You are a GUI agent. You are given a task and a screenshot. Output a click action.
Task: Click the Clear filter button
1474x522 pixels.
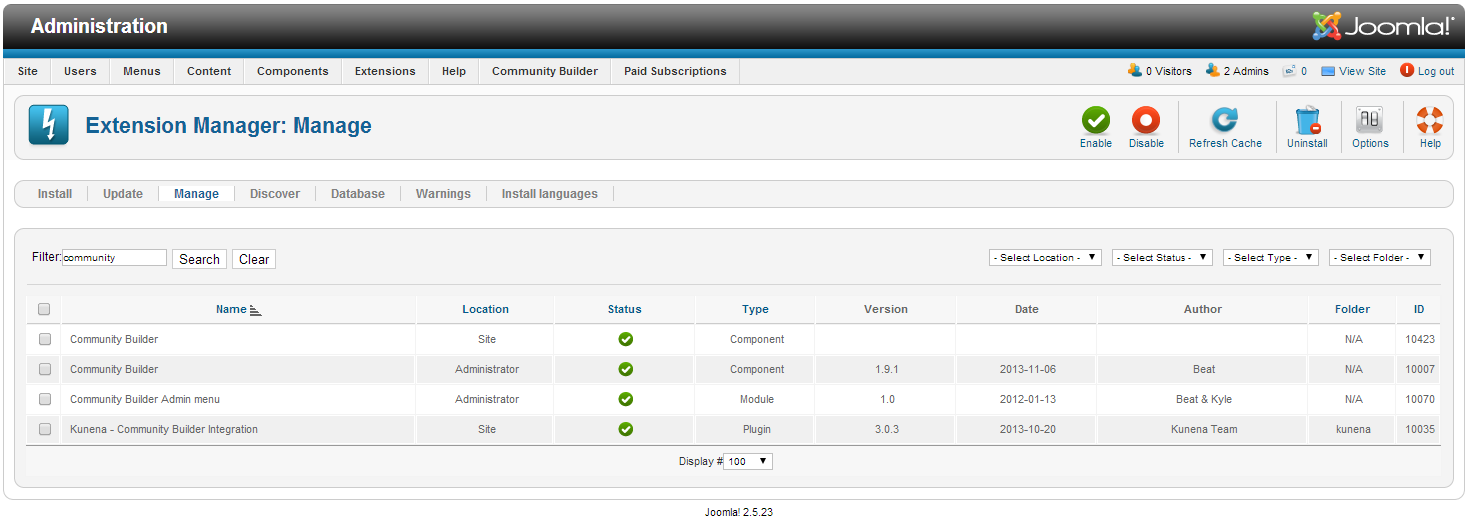click(x=254, y=259)
